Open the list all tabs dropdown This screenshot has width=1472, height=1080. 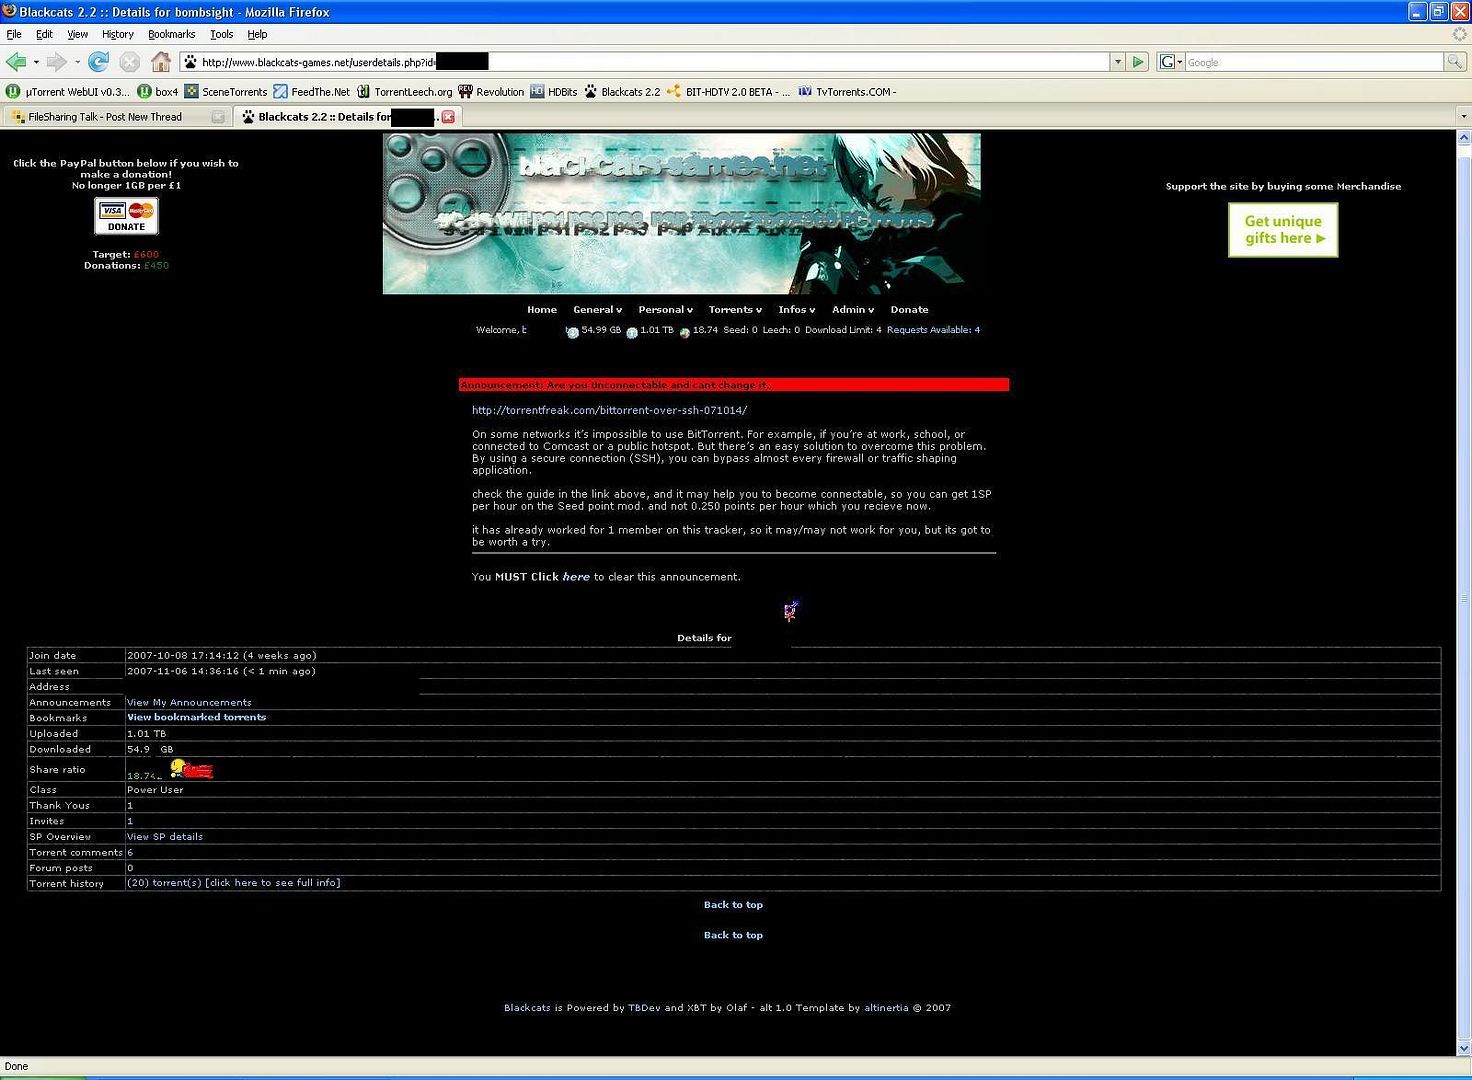click(1463, 117)
